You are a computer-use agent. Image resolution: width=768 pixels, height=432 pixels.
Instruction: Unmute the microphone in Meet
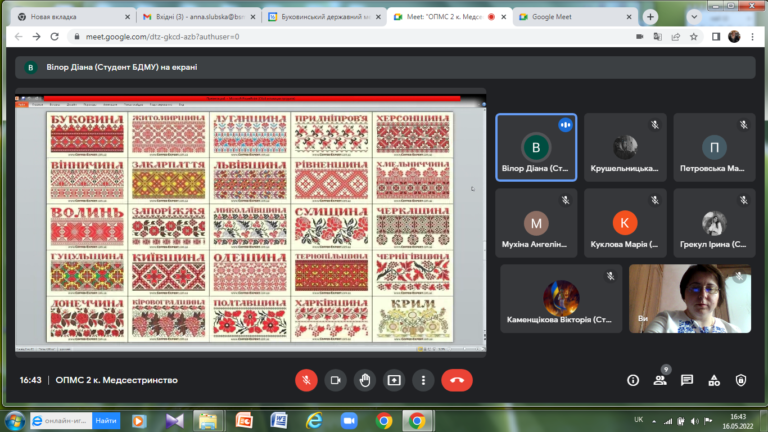pos(307,380)
